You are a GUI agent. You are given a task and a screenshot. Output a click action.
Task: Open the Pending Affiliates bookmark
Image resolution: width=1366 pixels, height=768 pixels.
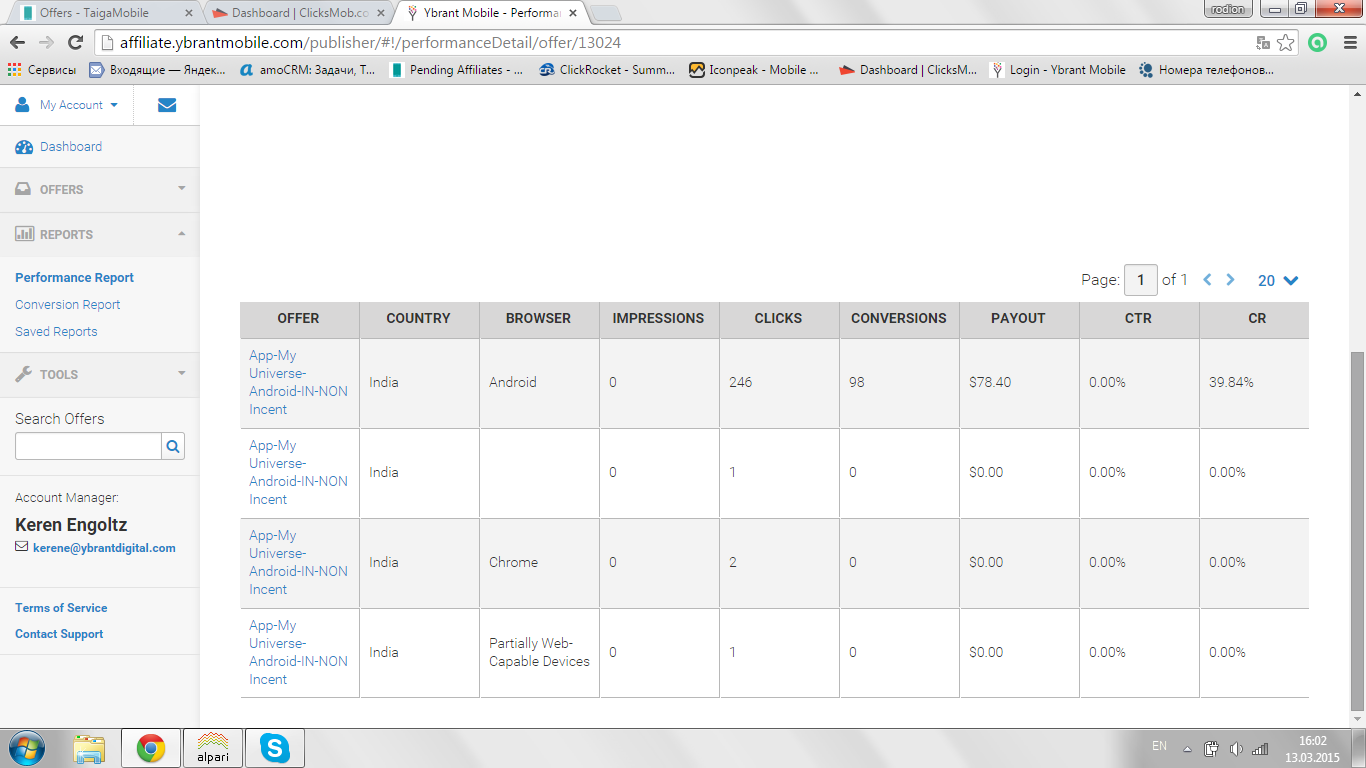tap(456, 70)
